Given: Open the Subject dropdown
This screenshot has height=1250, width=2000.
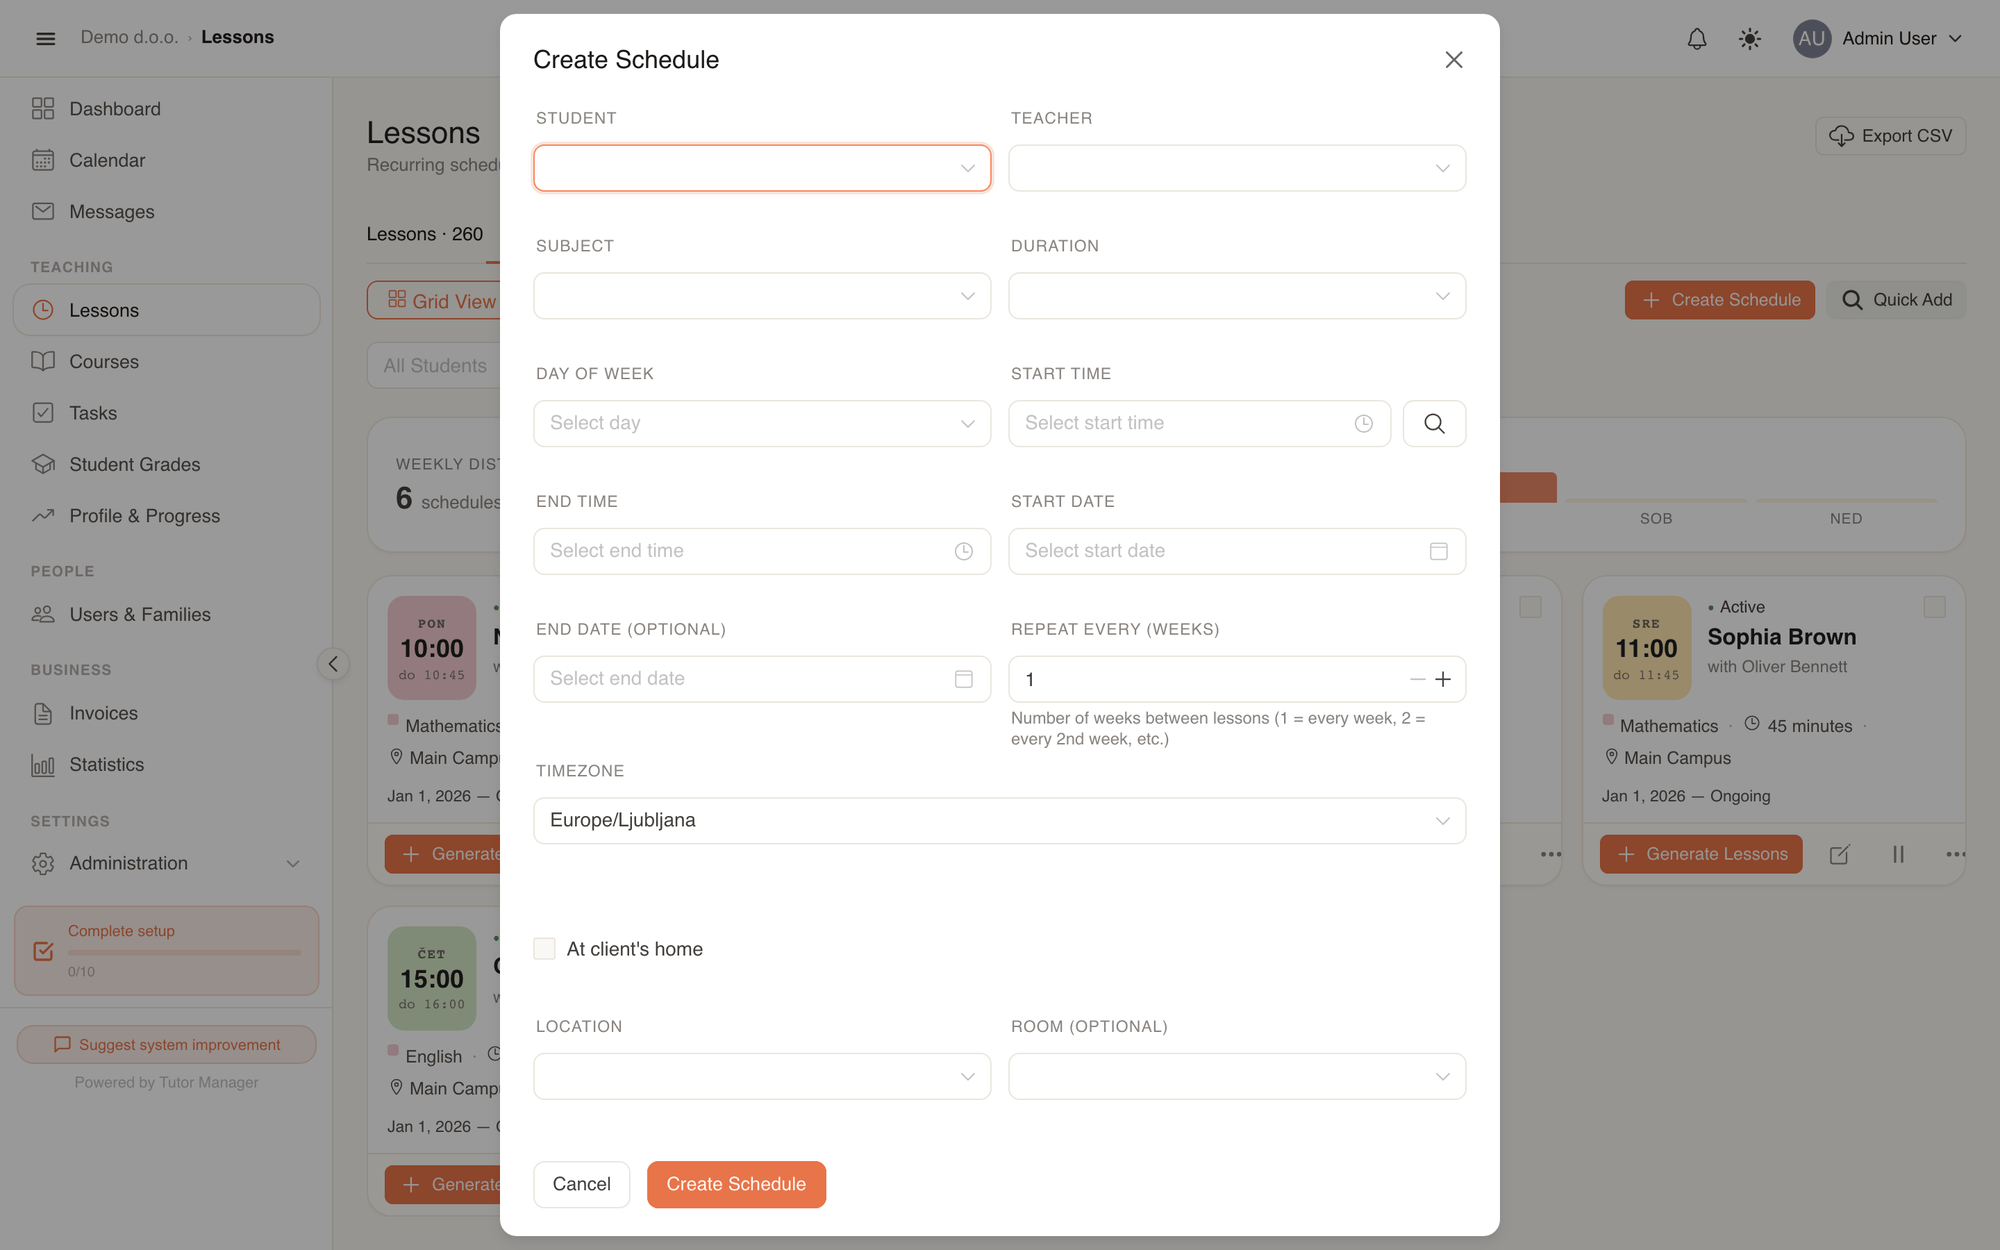Looking at the screenshot, I should click(x=762, y=296).
